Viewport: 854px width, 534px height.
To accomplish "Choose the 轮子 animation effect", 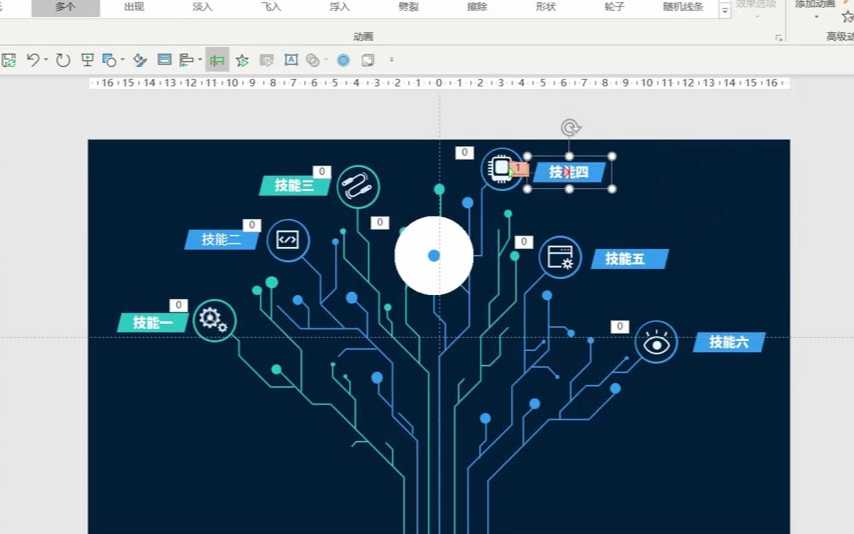I will point(614,7).
